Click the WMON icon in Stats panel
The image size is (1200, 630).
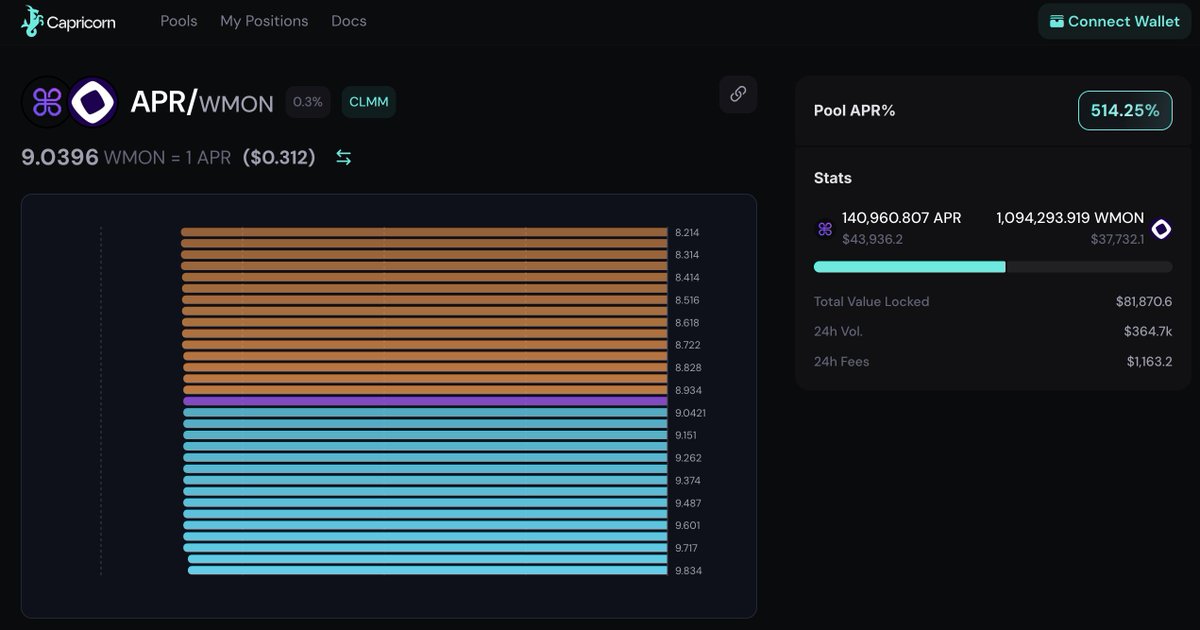[x=1161, y=229]
